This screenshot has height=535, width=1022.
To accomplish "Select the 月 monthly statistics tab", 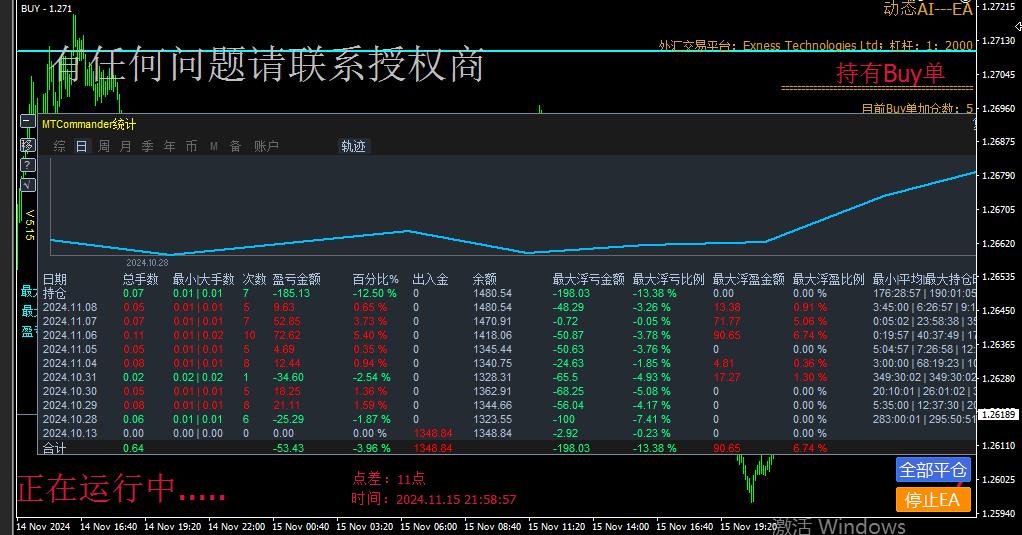I will tap(125, 146).
